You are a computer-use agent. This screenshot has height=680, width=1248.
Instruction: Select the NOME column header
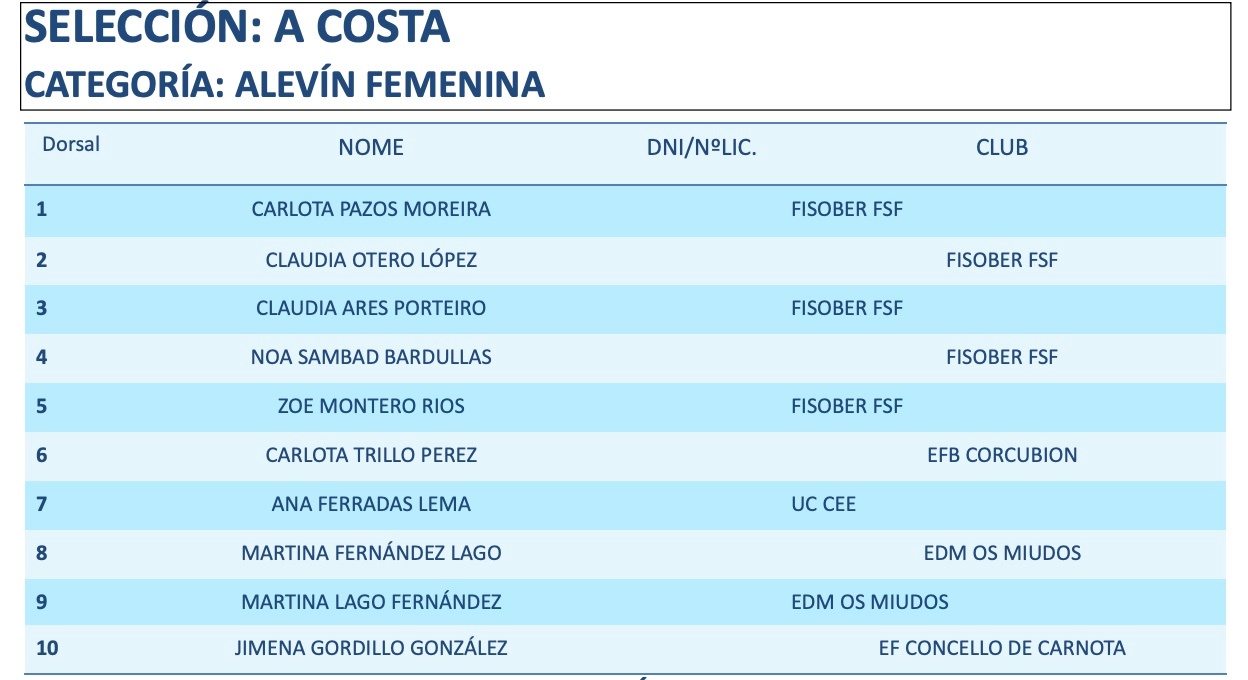[x=371, y=147]
